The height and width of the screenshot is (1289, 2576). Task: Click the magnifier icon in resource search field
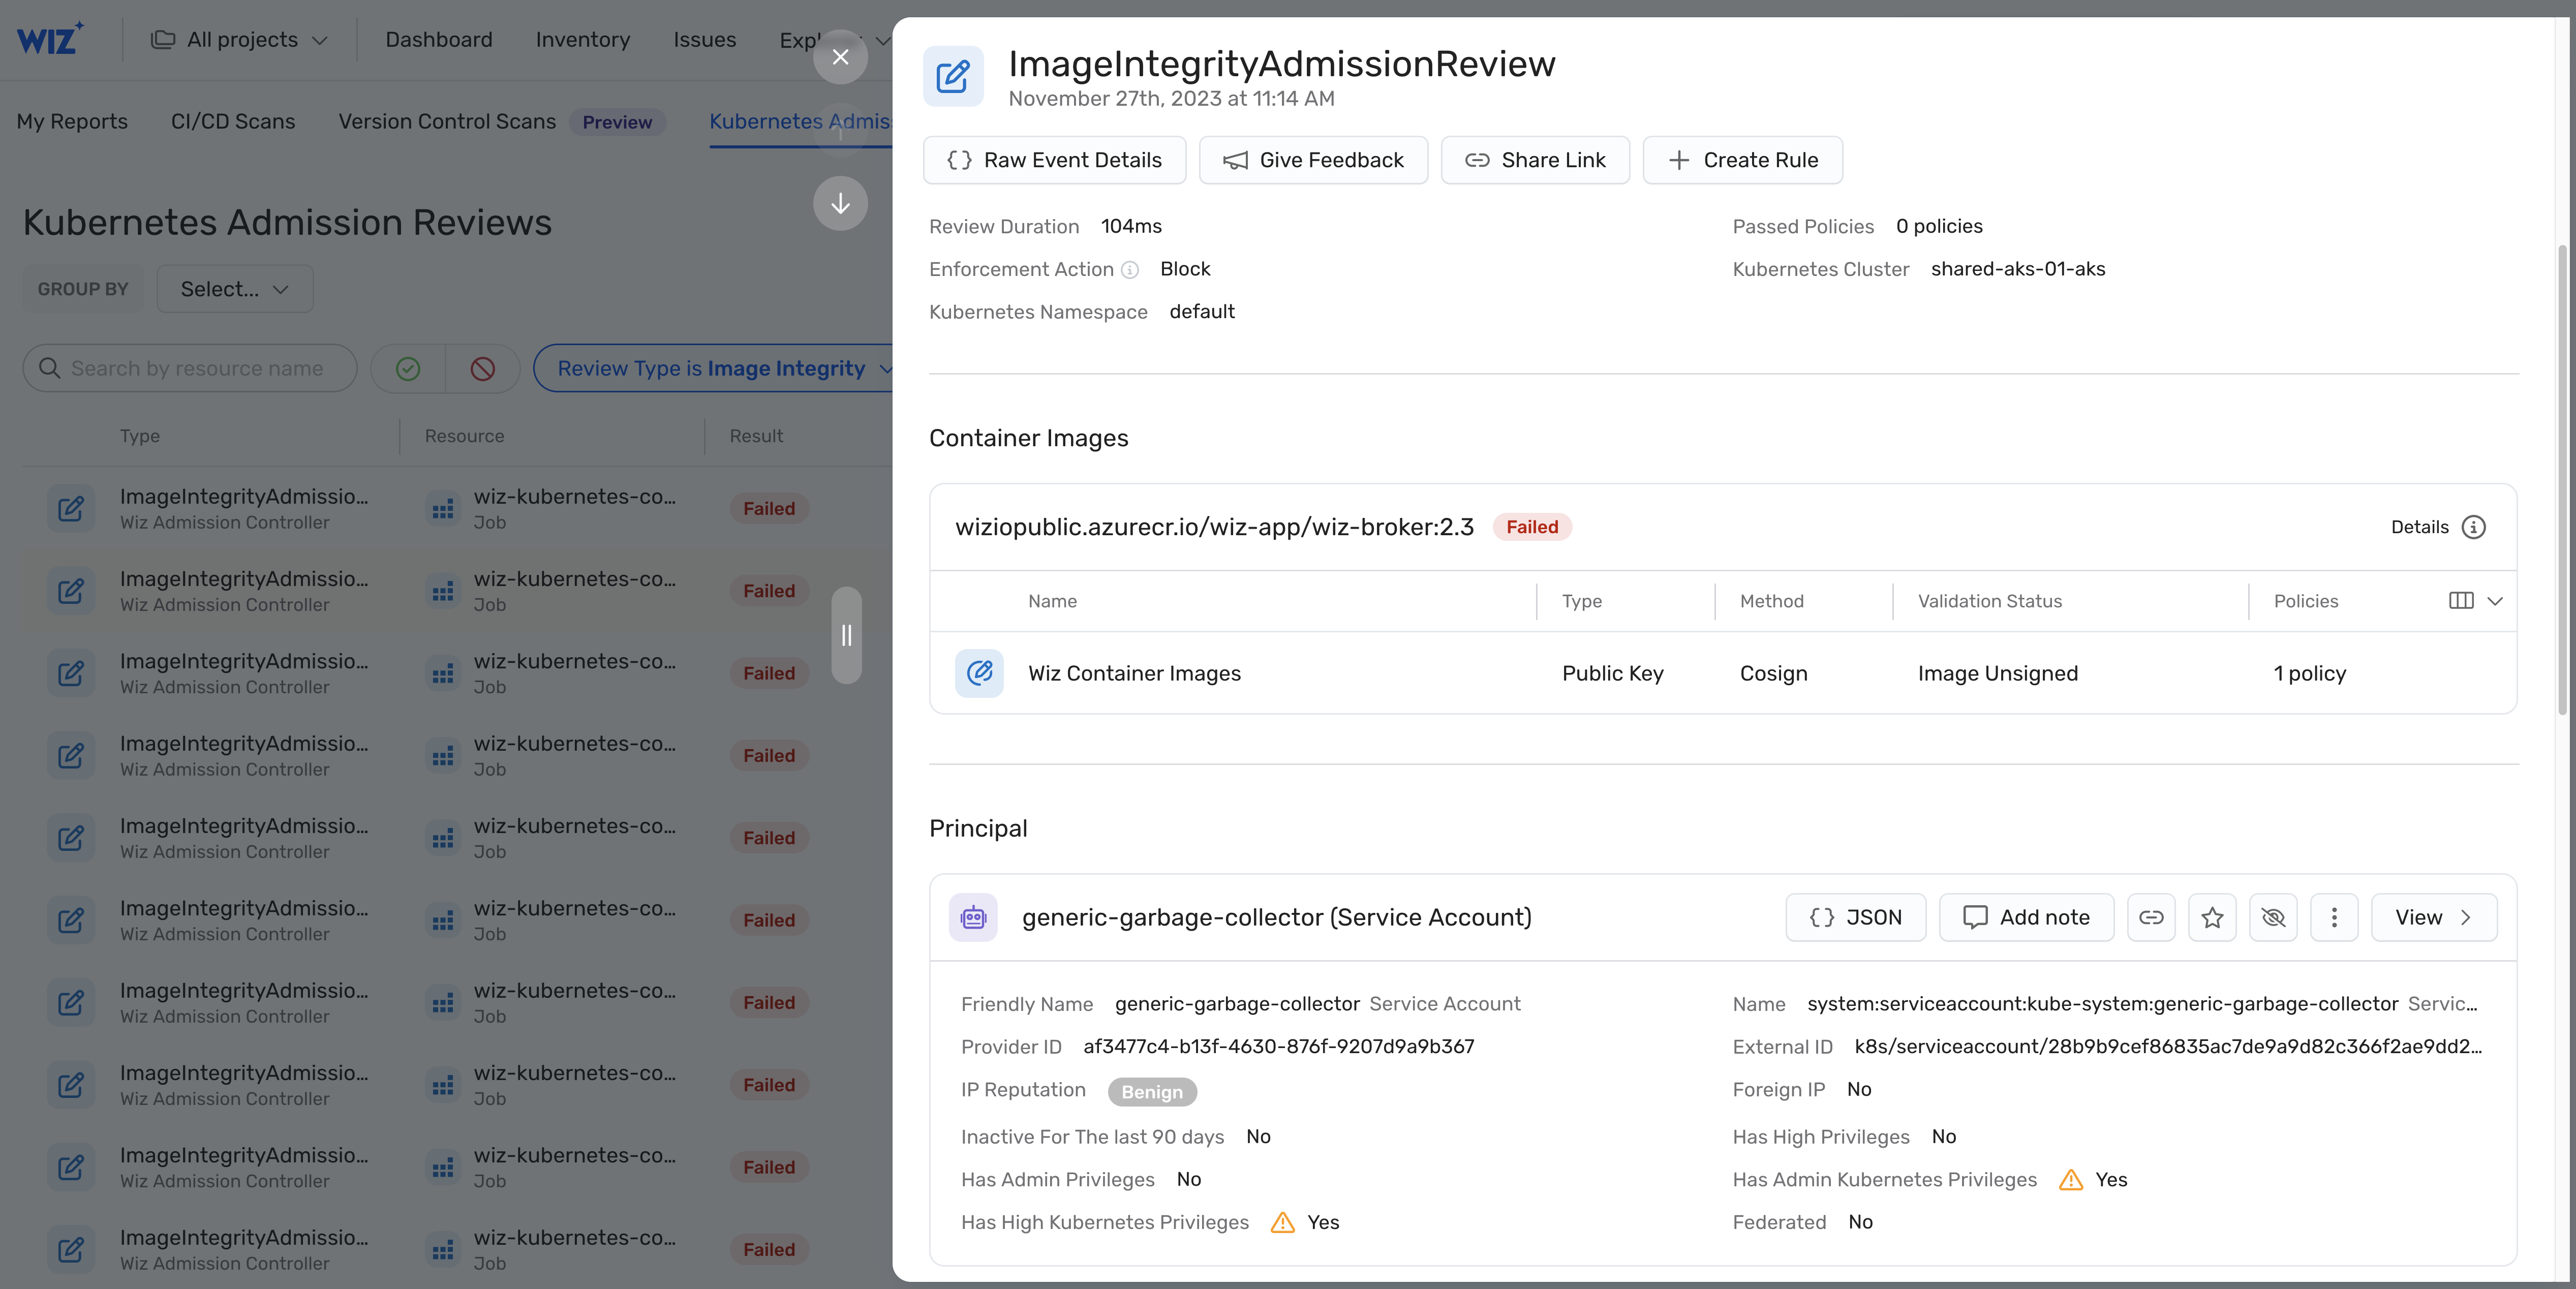pyautogui.click(x=50, y=368)
